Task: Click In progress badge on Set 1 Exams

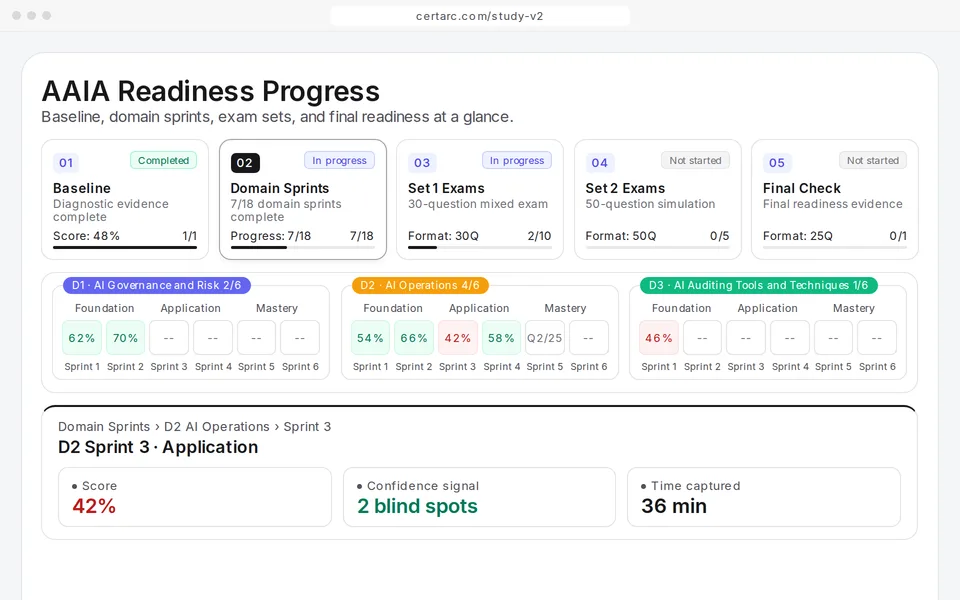Action: coord(517,160)
